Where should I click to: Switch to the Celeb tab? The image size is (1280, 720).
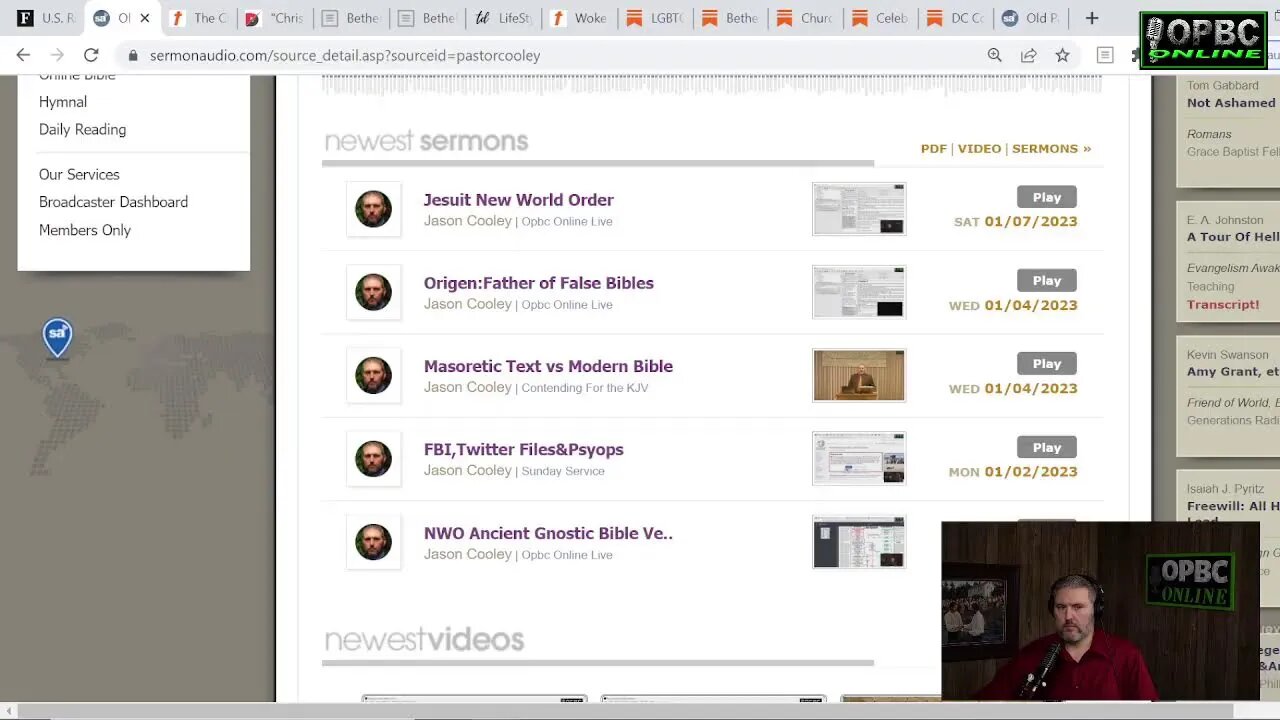pos(881,18)
